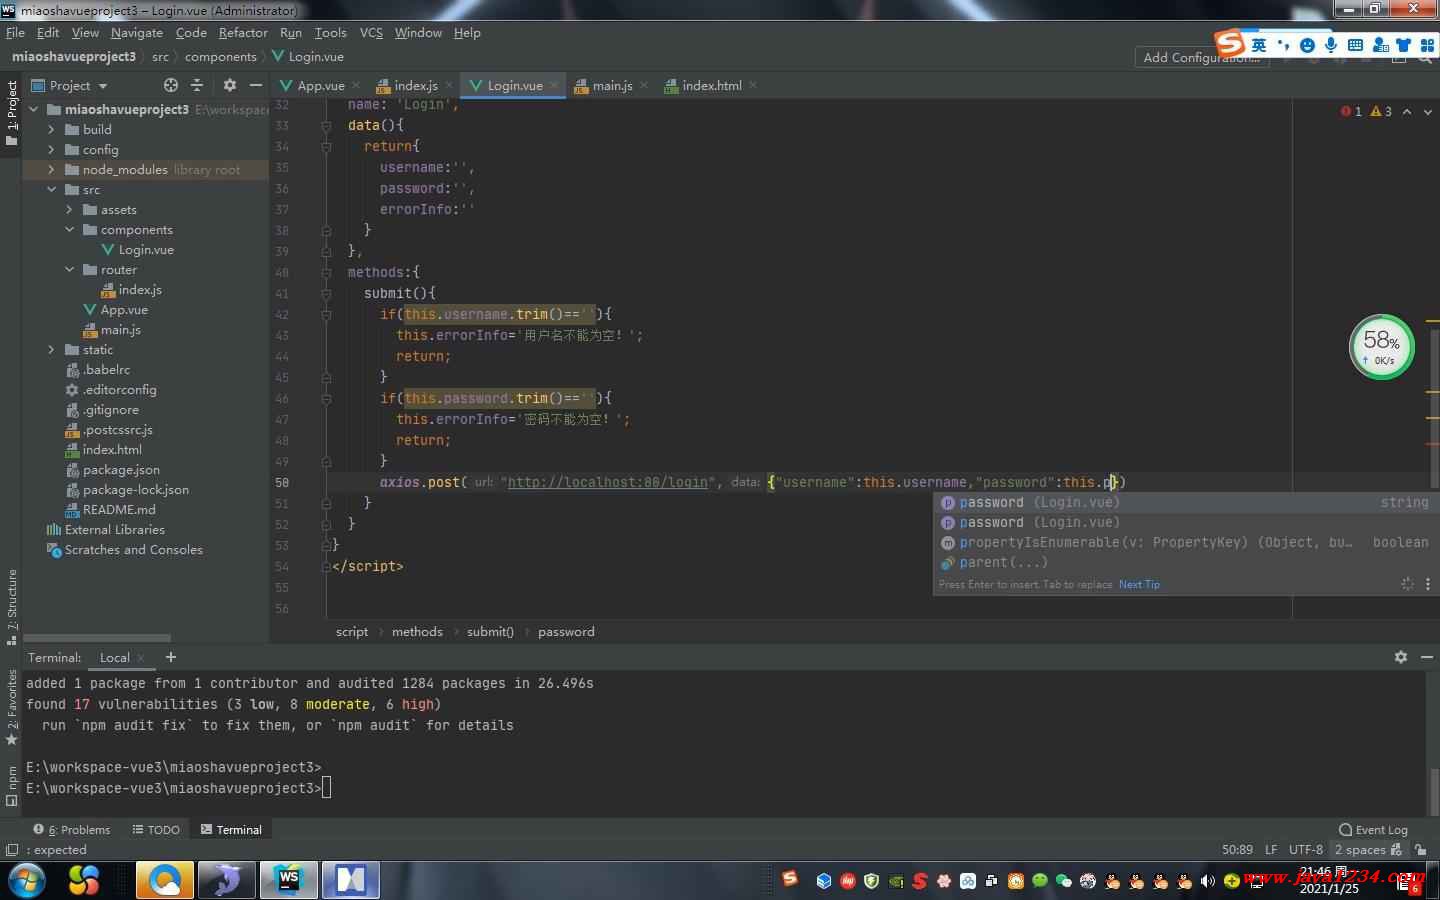This screenshot has width=1440, height=900.
Task: Click the warnings count indicator
Action: tap(1381, 111)
